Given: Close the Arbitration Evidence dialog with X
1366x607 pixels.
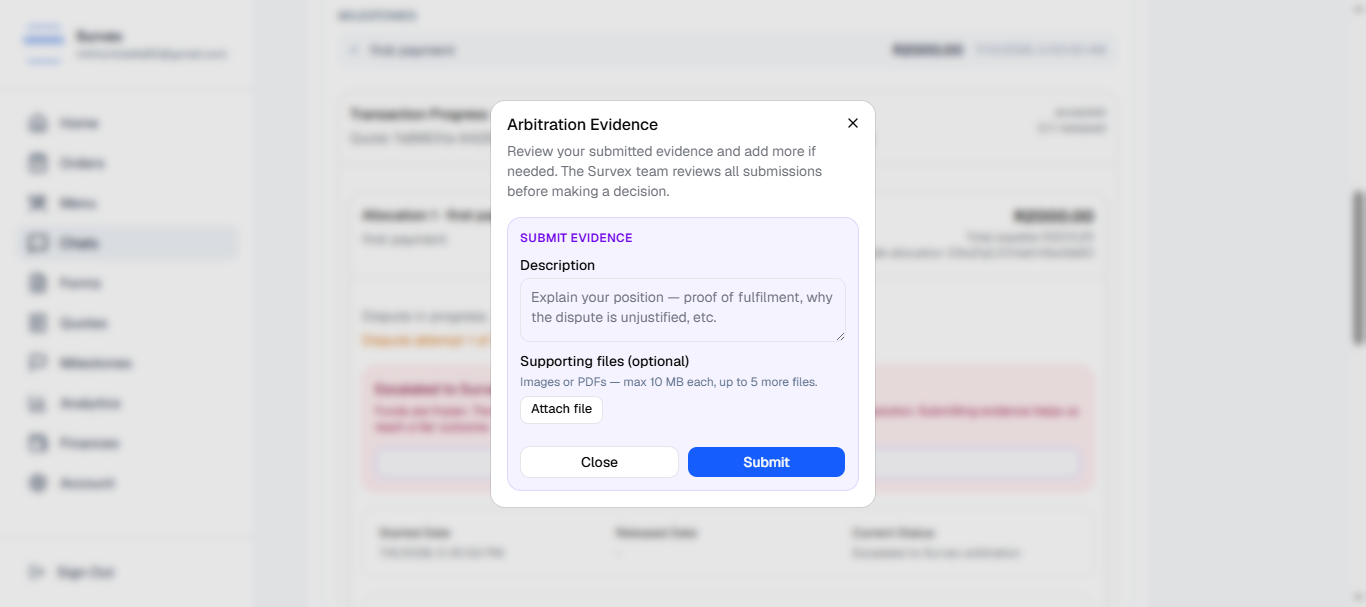Looking at the screenshot, I should [853, 123].
